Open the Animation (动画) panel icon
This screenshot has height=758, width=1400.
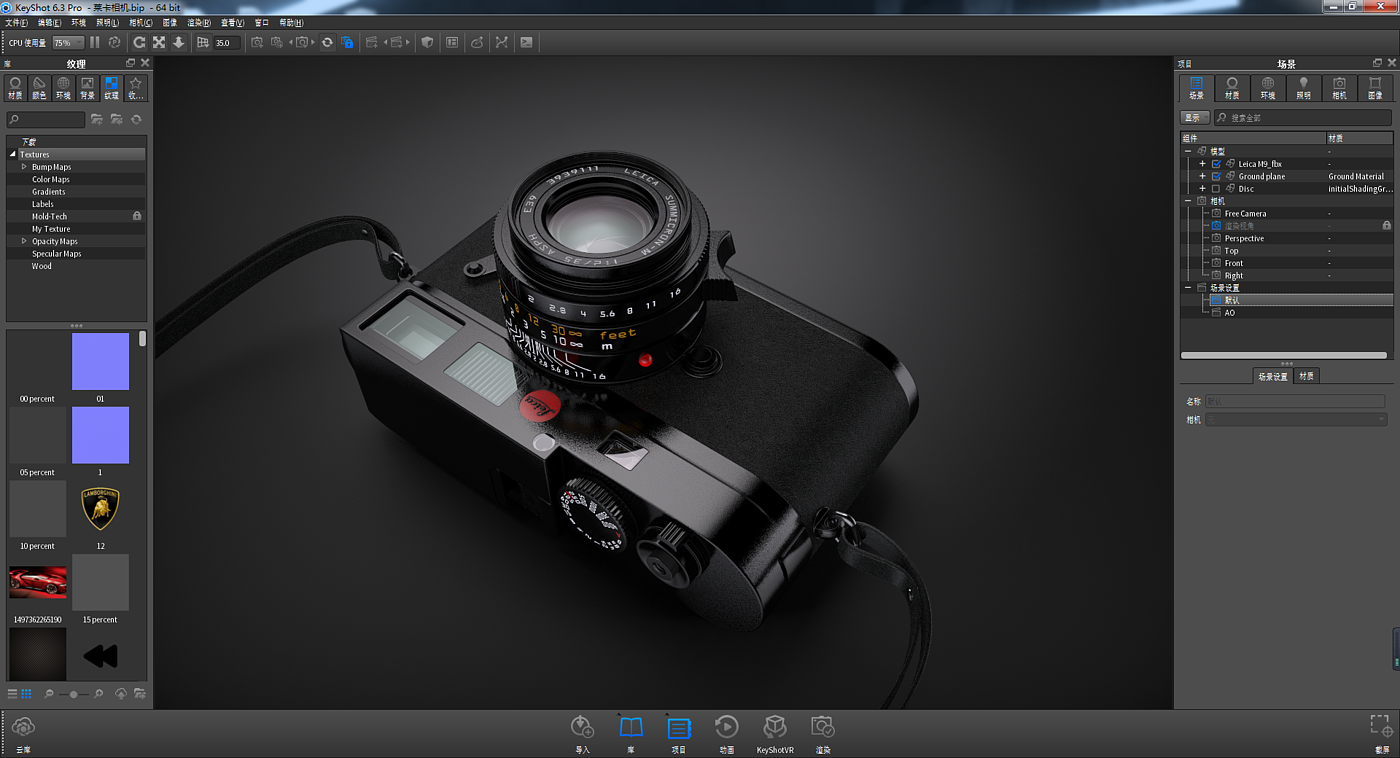tap(727, 728)
